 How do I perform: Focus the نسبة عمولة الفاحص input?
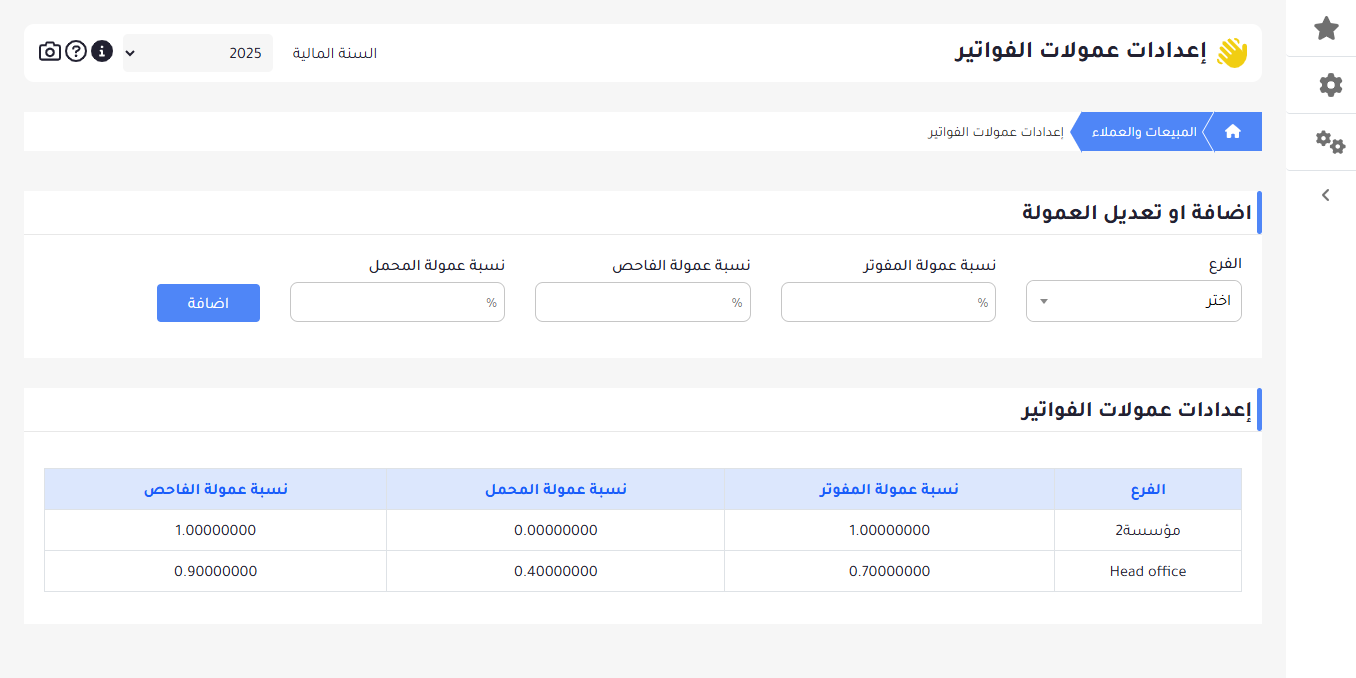(x=643, y=302)
